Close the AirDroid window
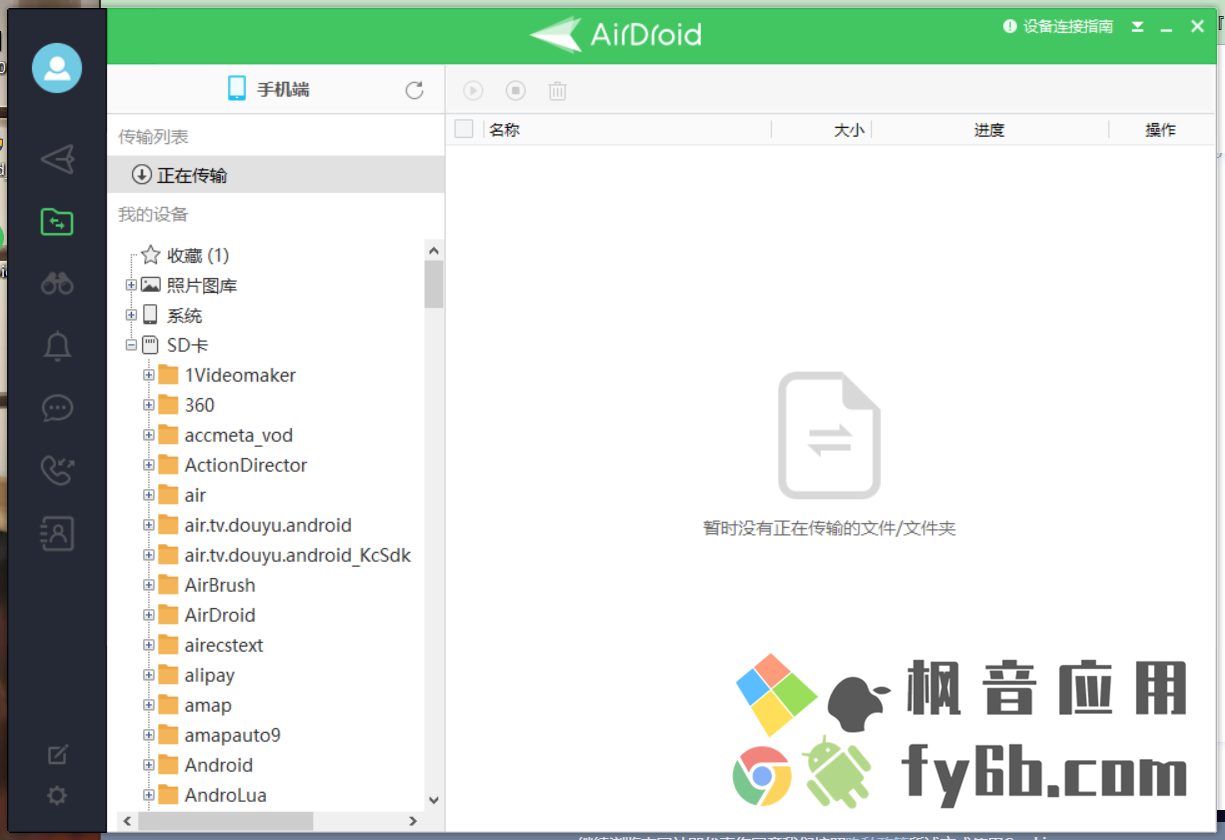This screenshot has width=1225, height=840. [x=1197, y=27]
